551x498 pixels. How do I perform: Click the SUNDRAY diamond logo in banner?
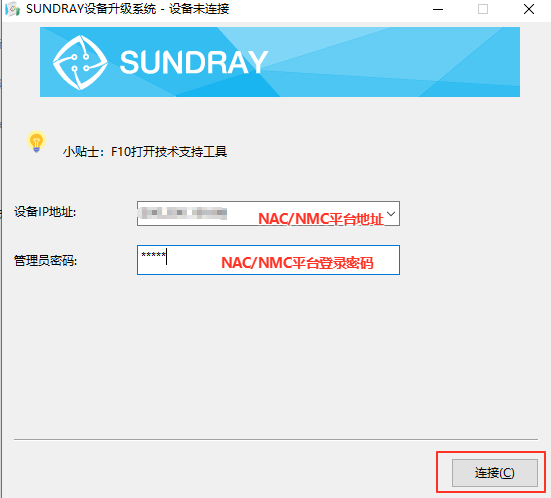pos(80,62)
